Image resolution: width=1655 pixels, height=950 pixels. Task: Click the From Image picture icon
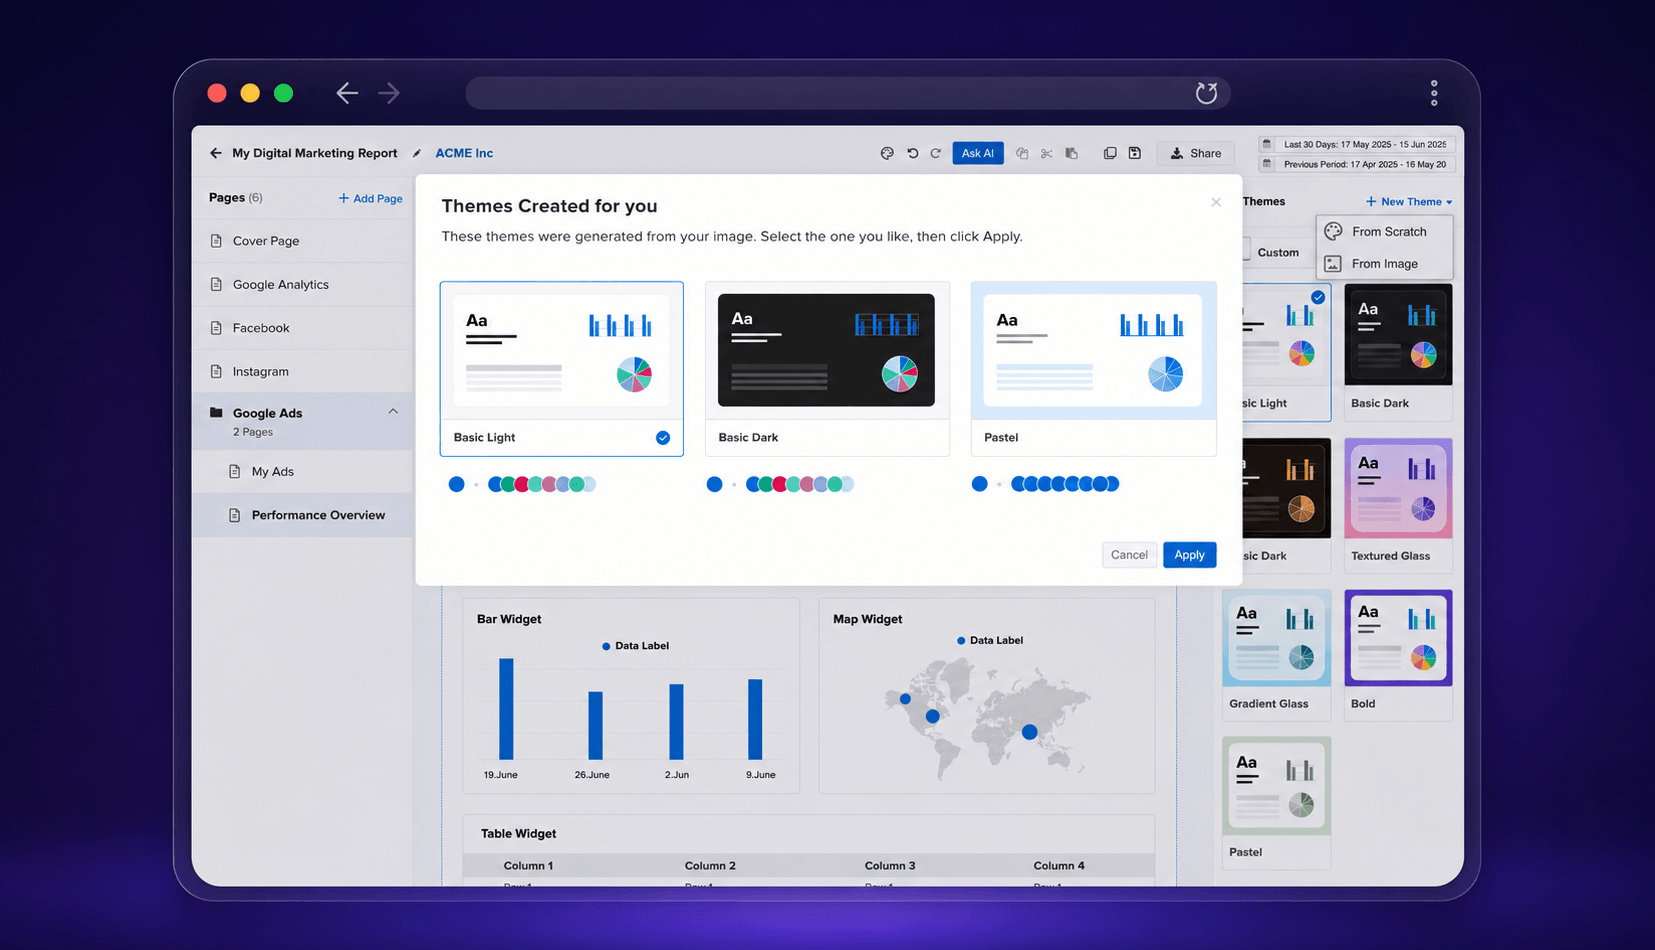[x=1333, y=264]
